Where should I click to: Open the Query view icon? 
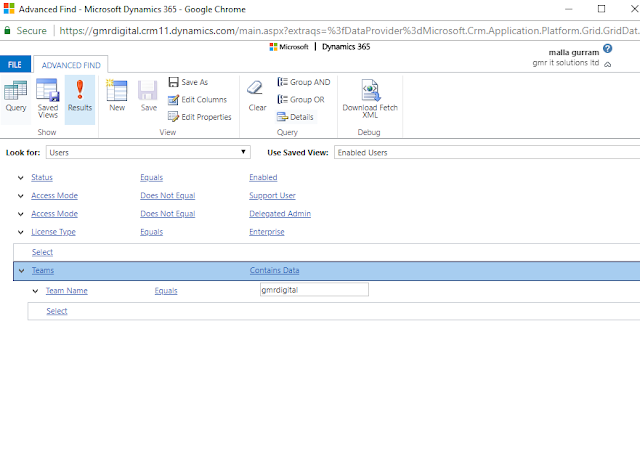[x=16, y=97]
